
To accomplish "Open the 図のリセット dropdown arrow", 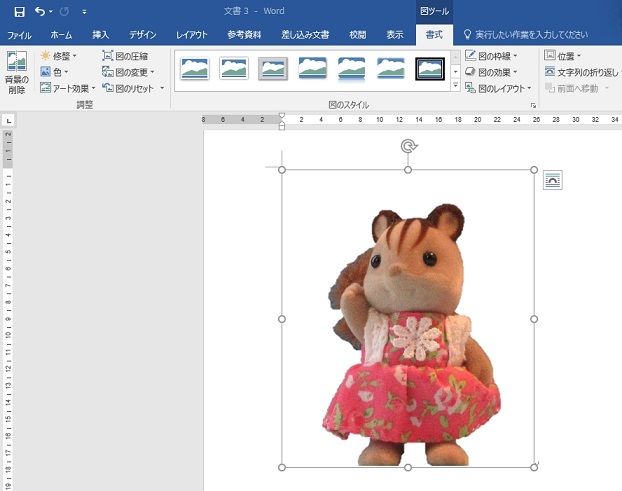I will [162, 88].
